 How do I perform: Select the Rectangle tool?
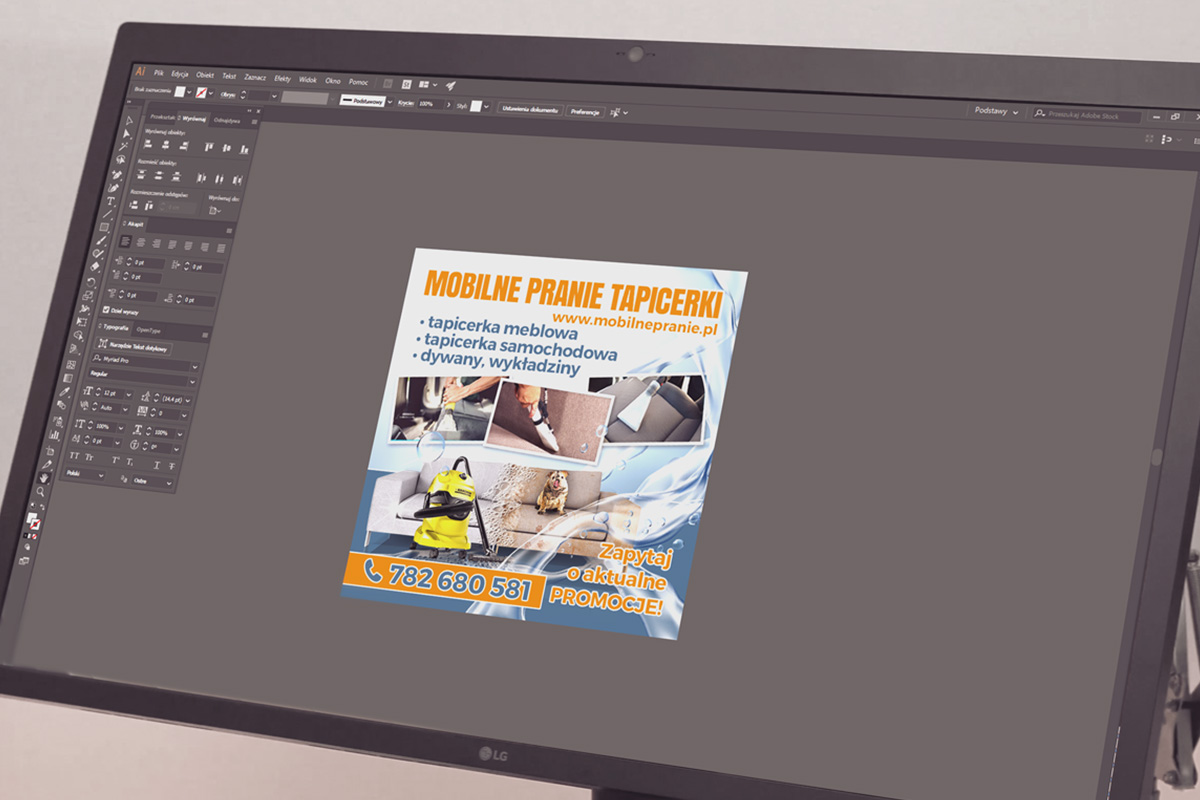point(104,228)
